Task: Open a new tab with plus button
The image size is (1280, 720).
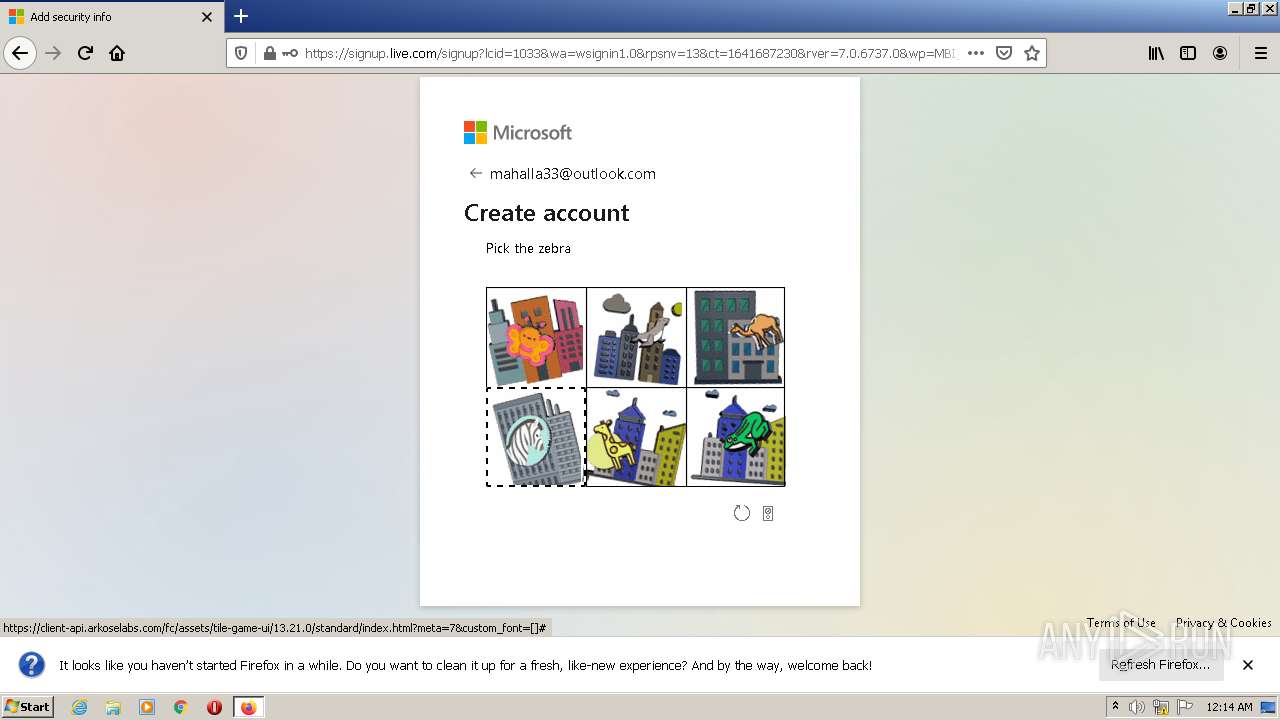Action: point(241,16)
